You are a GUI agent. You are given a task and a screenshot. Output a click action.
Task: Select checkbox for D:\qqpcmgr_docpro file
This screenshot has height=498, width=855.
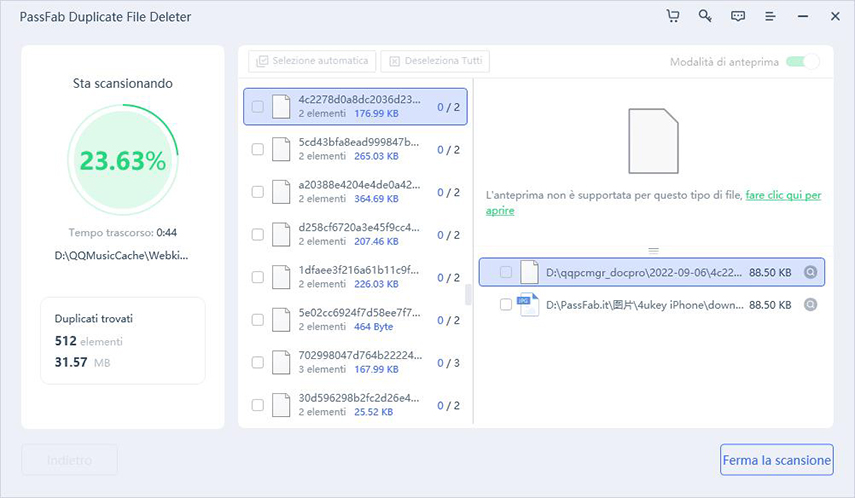coord(506,272)
